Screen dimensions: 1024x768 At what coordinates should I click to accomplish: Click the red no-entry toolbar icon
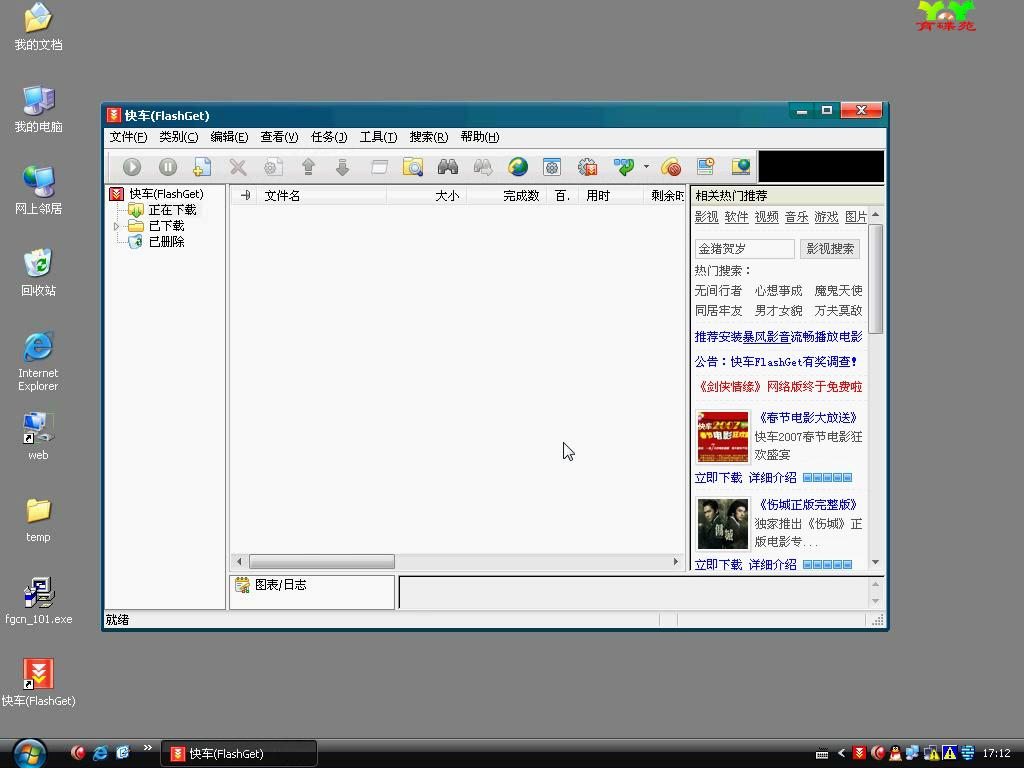pyautogui.click(x=671, y=167)
